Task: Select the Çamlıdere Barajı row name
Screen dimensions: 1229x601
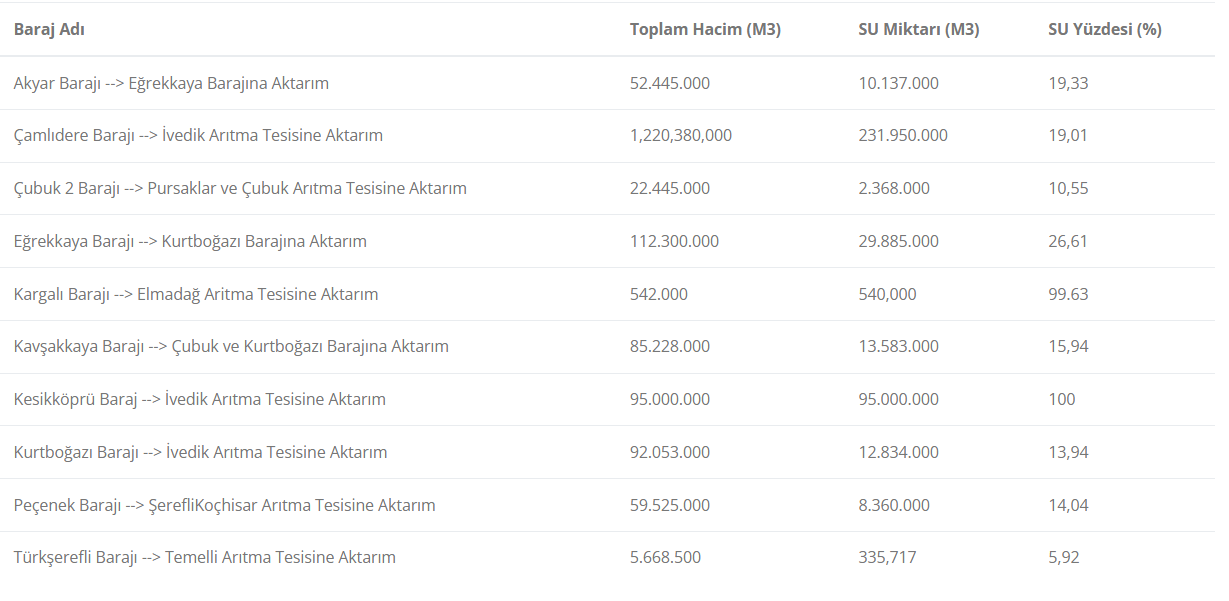Action: tap(198, 135)
